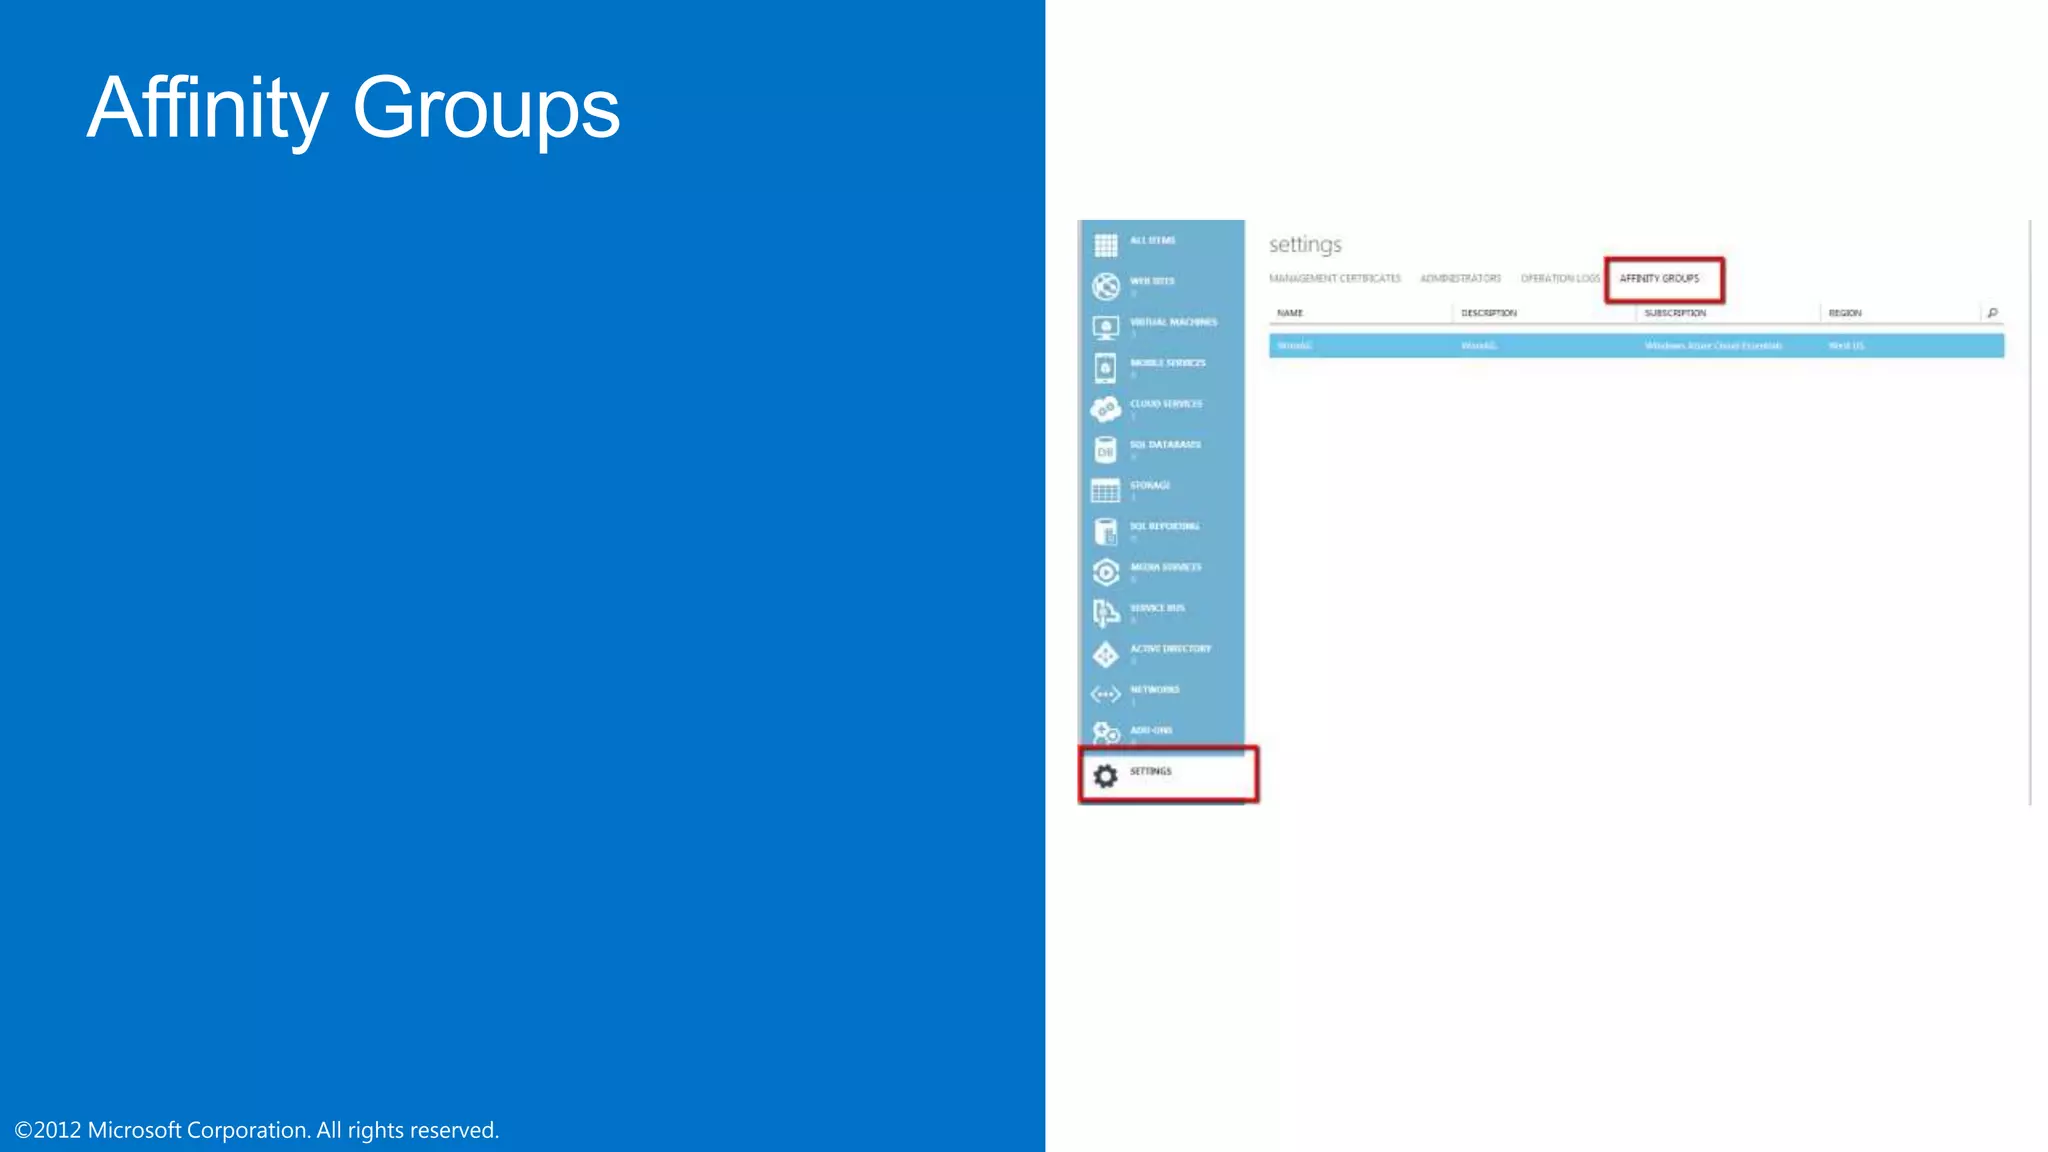Screen dimensions: 2048x1152
Task: Click the search magnifier in table header
Action: (x=1992, y=313)
